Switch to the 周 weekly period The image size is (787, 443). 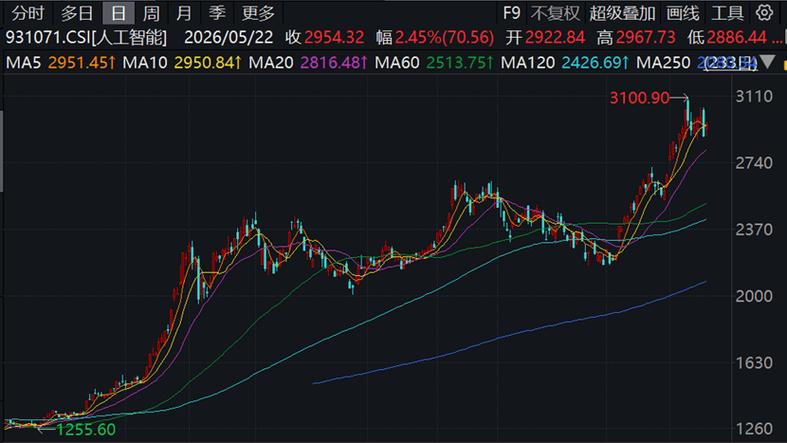click(x=151, y=13)
